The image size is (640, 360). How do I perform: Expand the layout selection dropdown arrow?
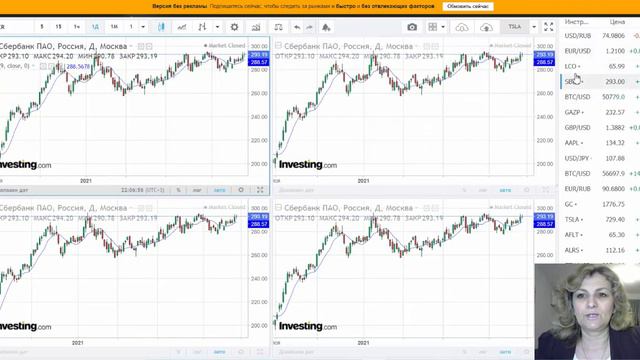(443, 27)
